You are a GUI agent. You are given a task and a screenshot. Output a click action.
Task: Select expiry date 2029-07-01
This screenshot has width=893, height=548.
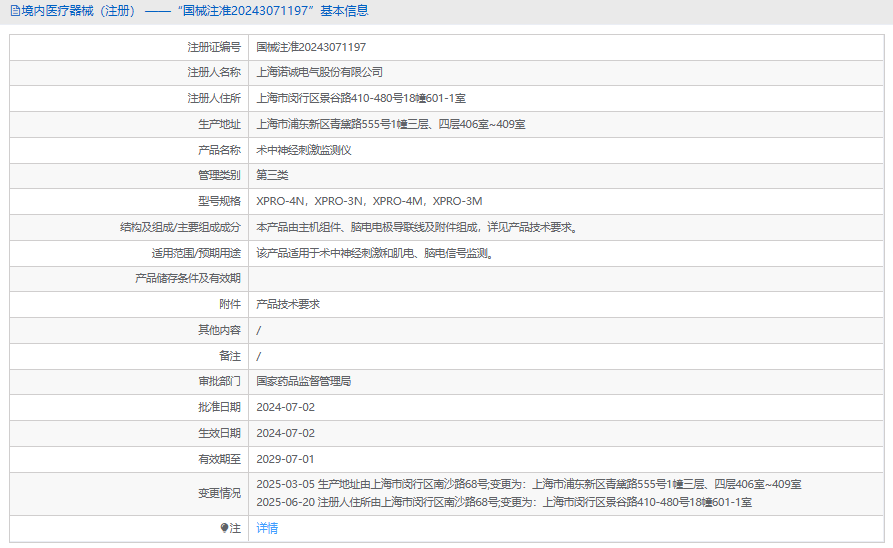[x=285, y=459]
